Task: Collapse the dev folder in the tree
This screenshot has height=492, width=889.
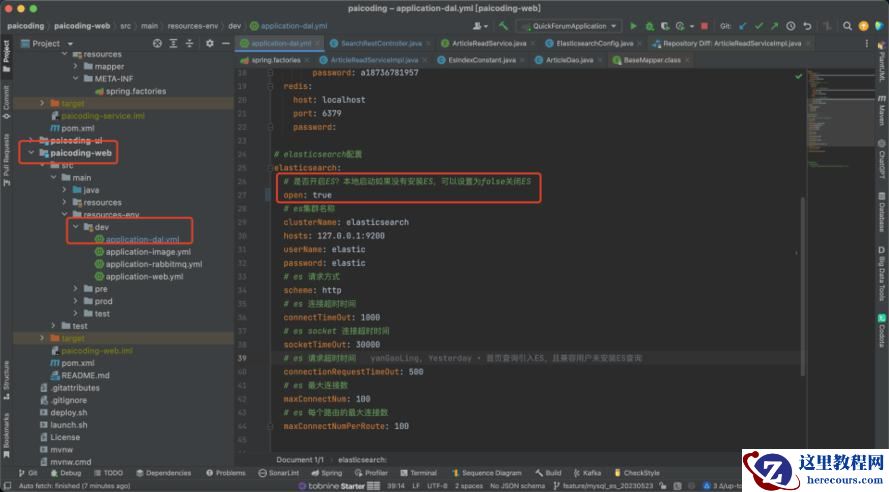Action: pos(74,227)
